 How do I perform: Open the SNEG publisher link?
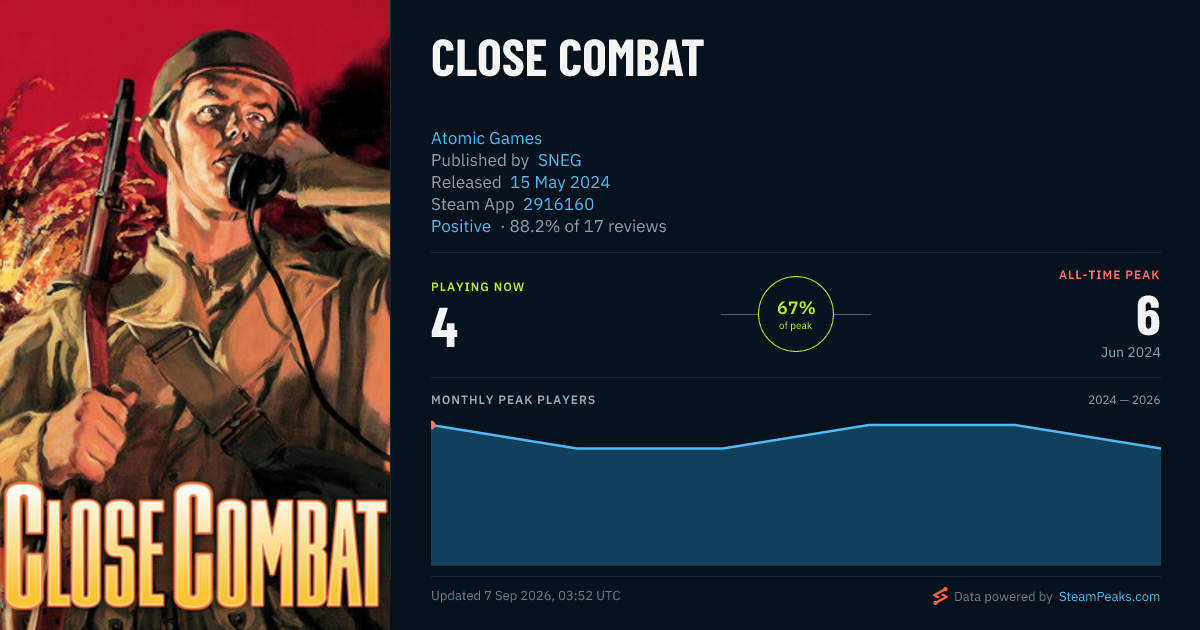[559, 161]
